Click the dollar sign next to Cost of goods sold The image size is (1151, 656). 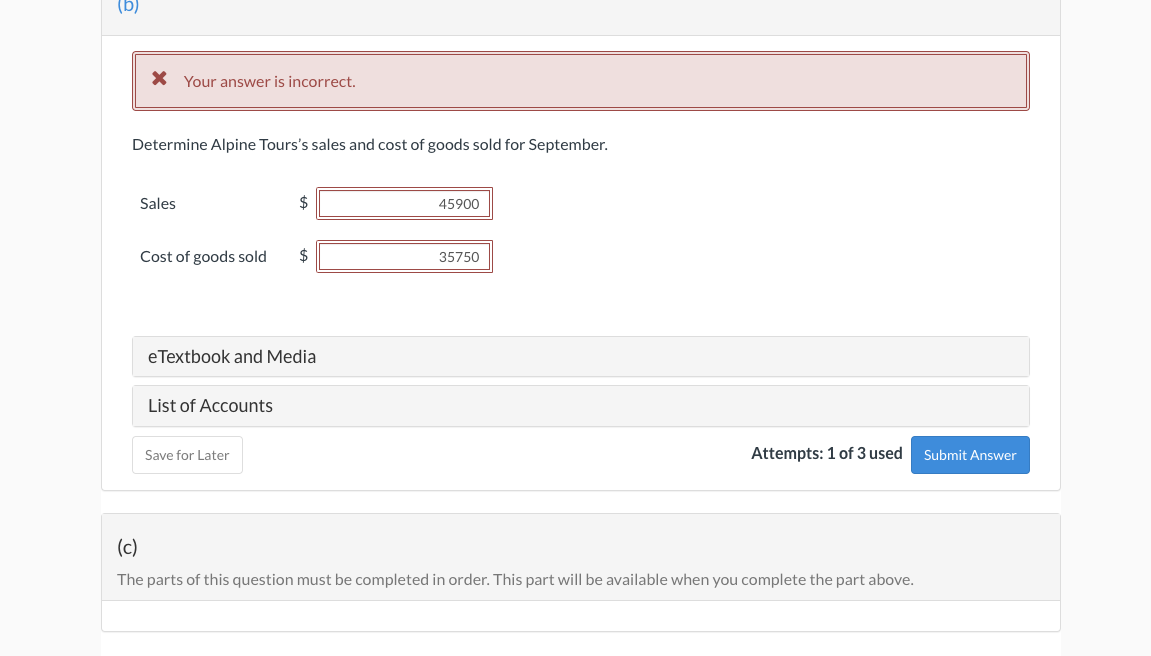click(x=303, y=255)
